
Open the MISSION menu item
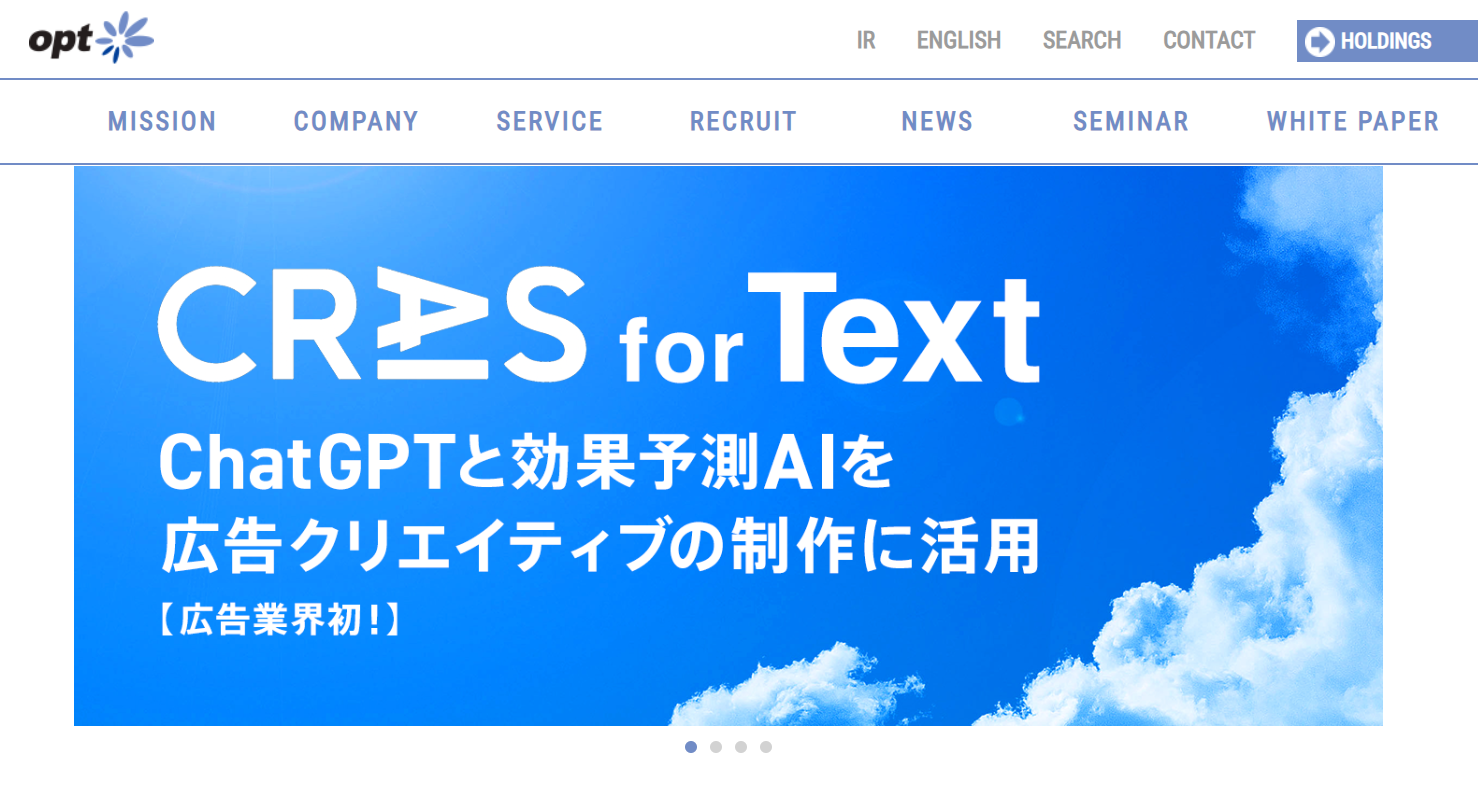pos(162,122)
